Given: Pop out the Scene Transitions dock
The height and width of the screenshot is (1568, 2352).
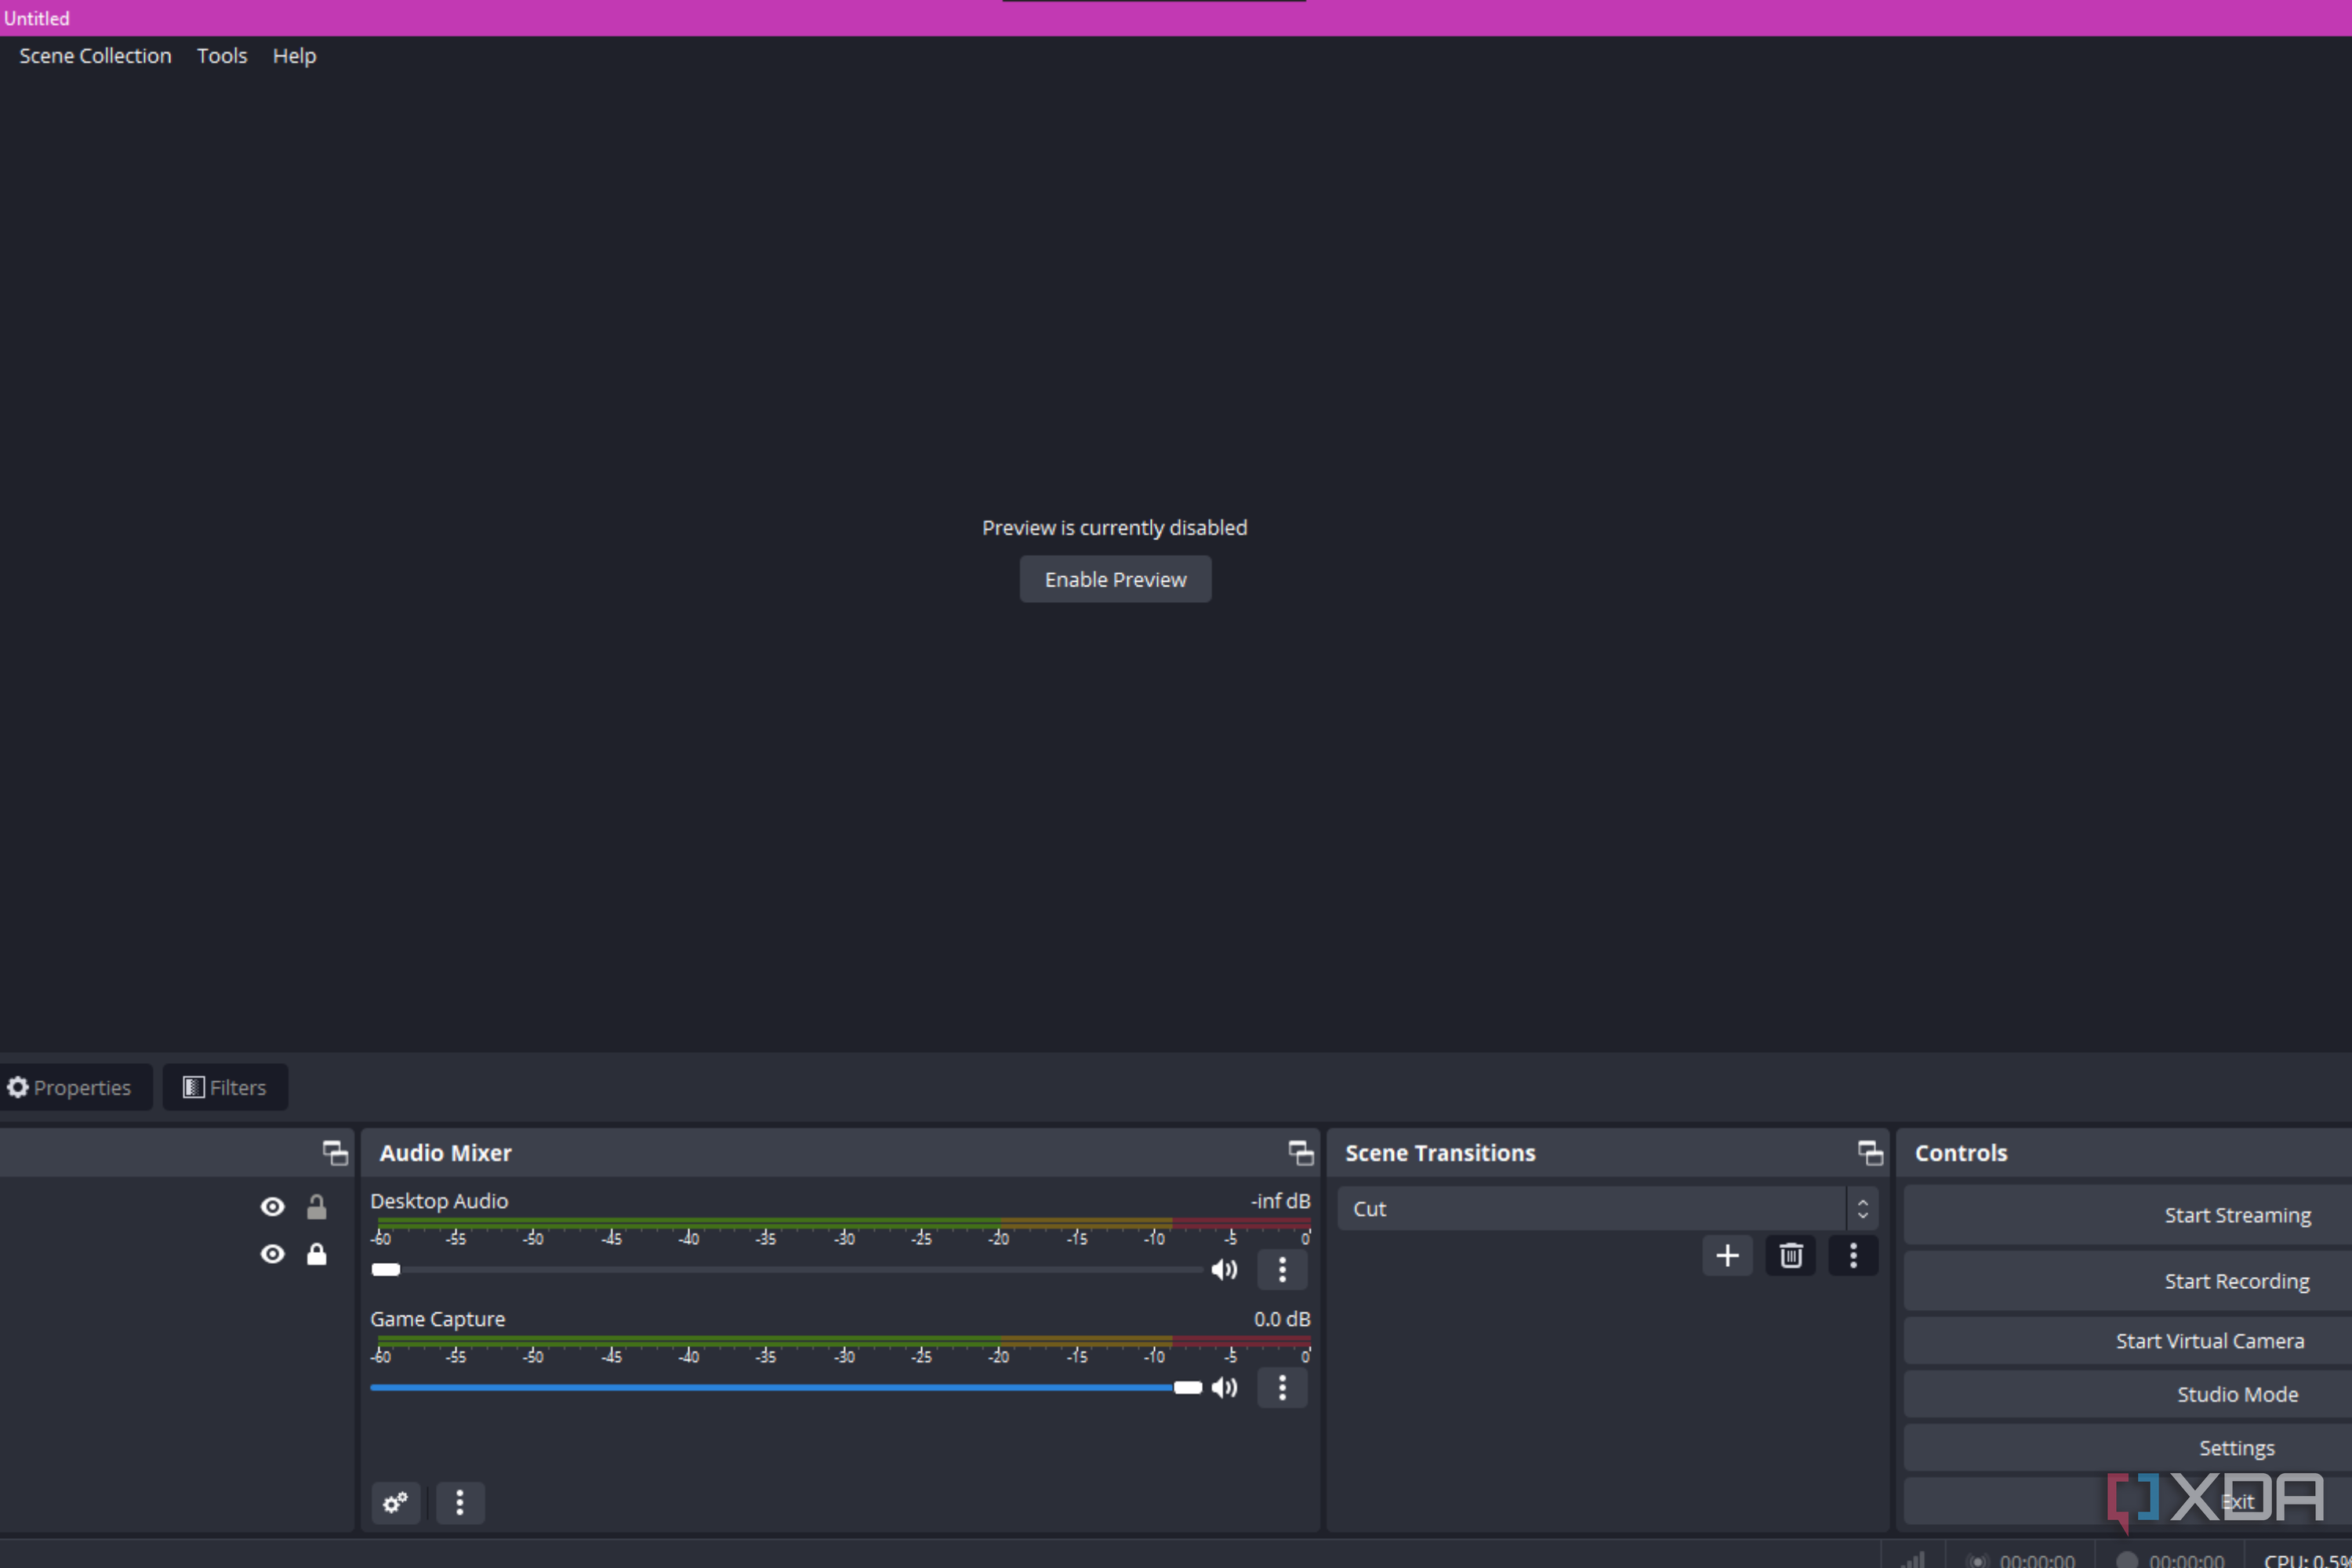Looking at the screenshot, I should [x=1870, y=1153].
